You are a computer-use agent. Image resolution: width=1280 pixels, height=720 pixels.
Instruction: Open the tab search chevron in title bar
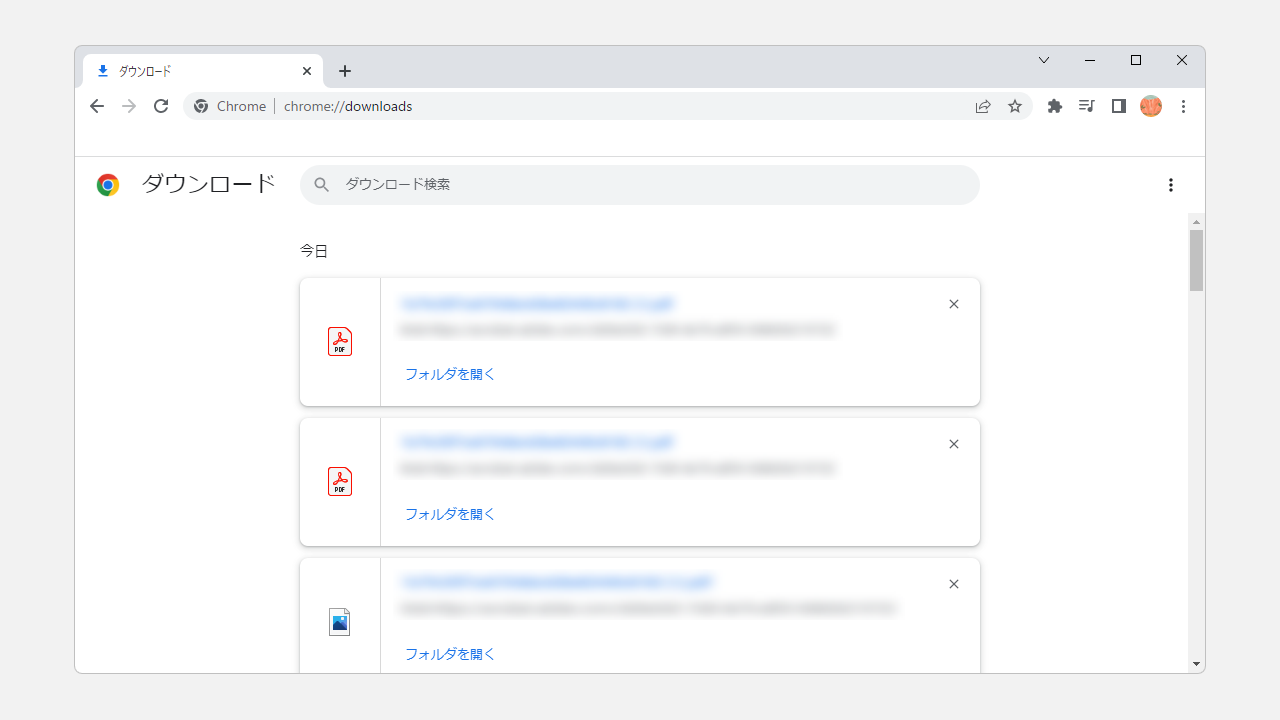tap(1044, 60)
